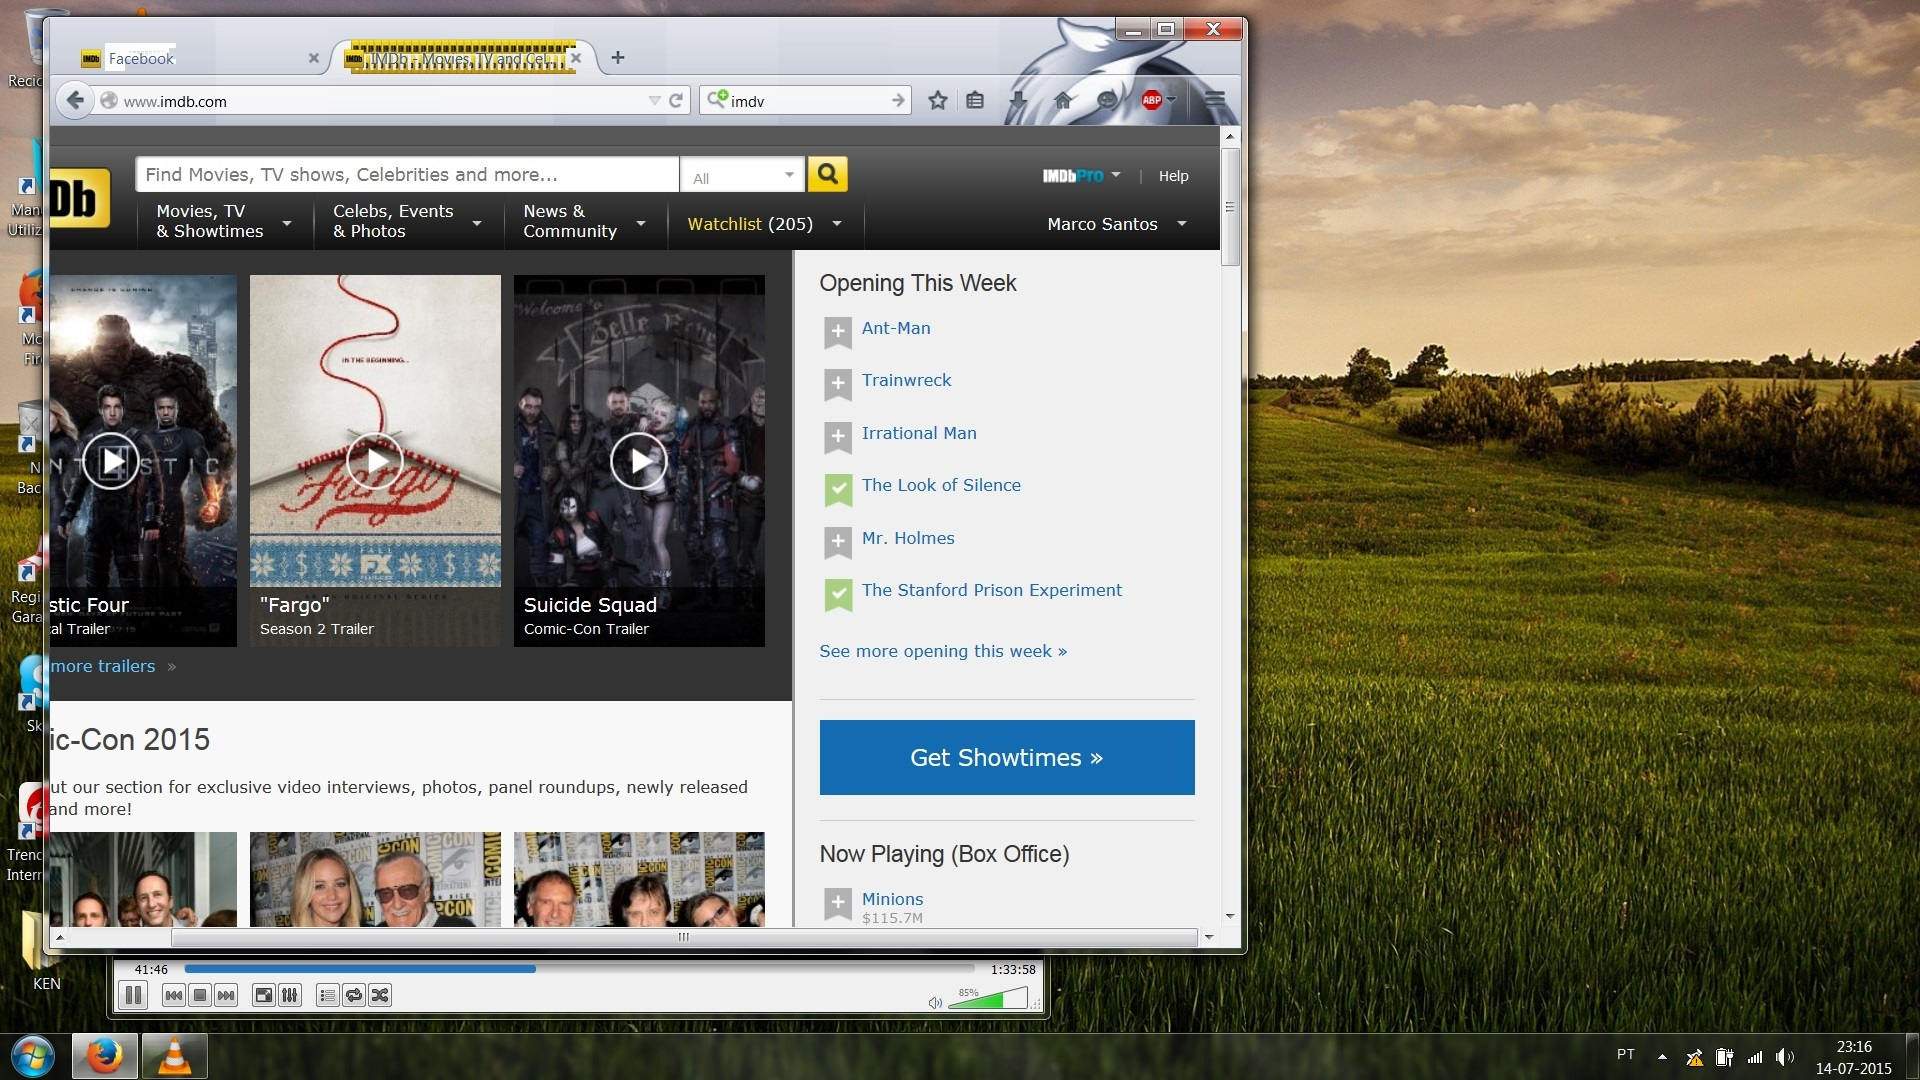Pause playback in VLC player
The image size is (1920, 1080).
point(133,995)
